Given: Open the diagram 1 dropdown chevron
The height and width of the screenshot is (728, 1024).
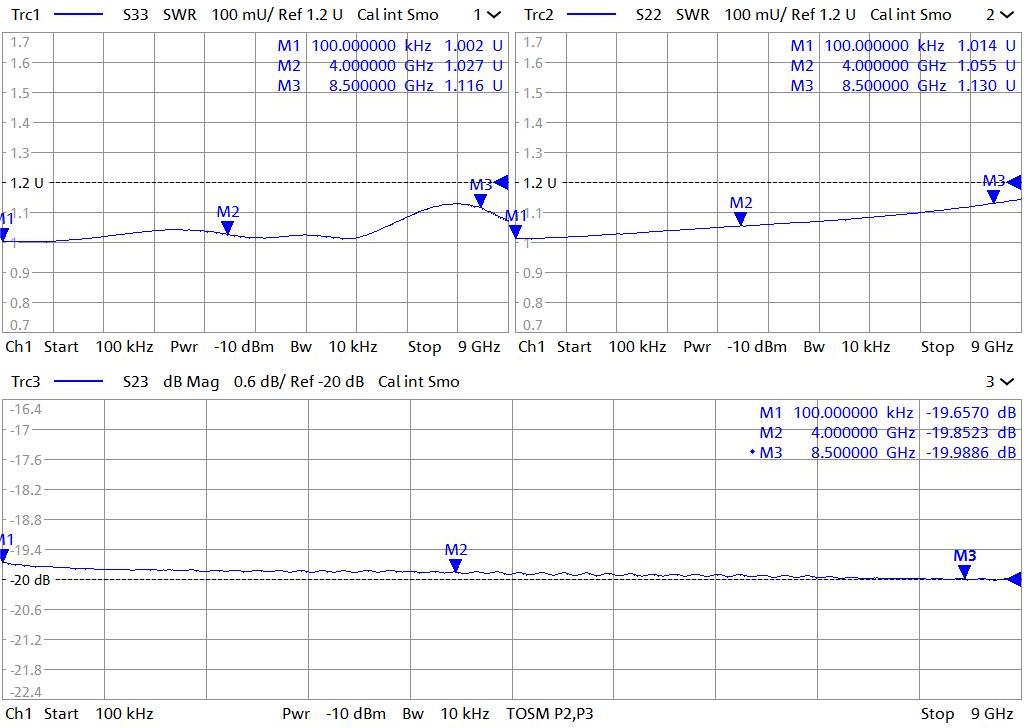Looking at the screenshot, I should 493,15.
